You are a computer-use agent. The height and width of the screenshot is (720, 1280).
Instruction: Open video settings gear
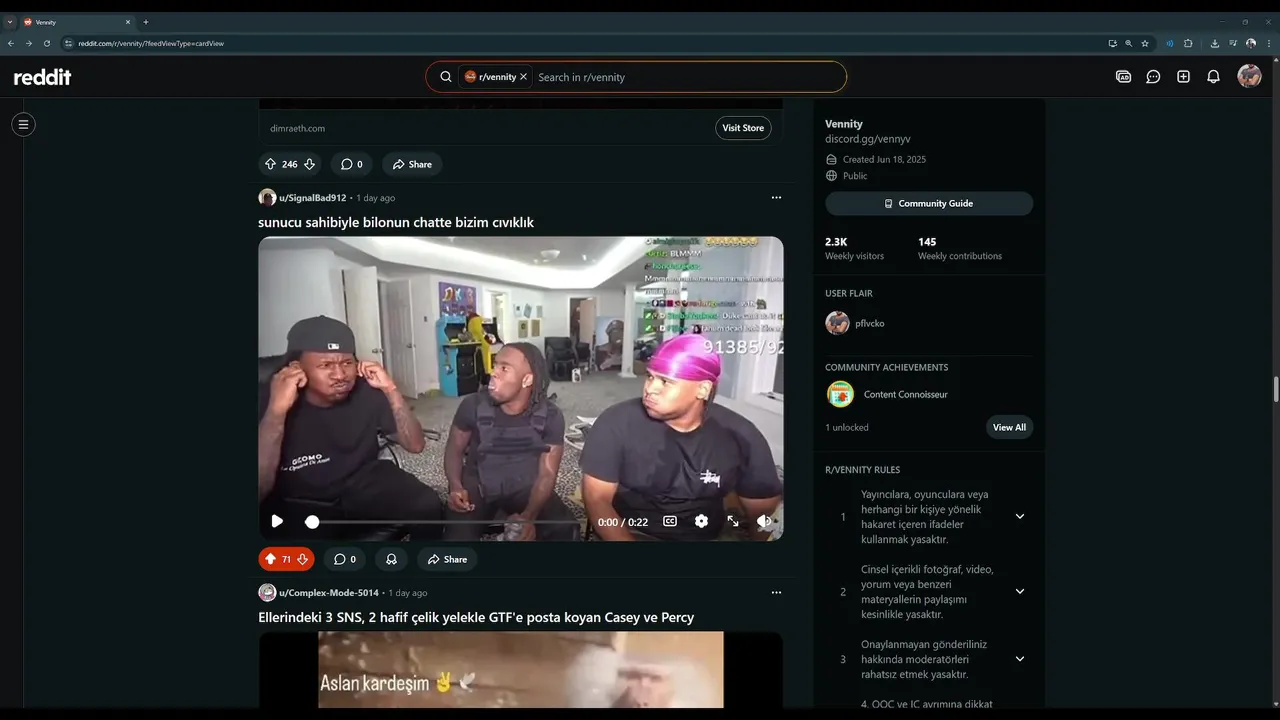pyautogui.click(x=701, y=521)
